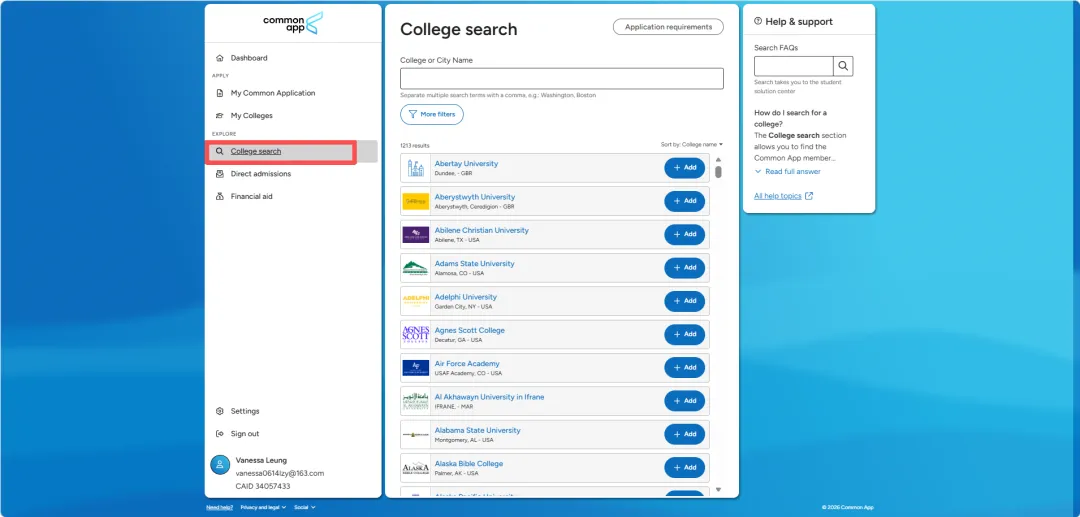Click the CAID 34057433 text
This screenshot has width=1080, height=517.
tap(263, 486)
